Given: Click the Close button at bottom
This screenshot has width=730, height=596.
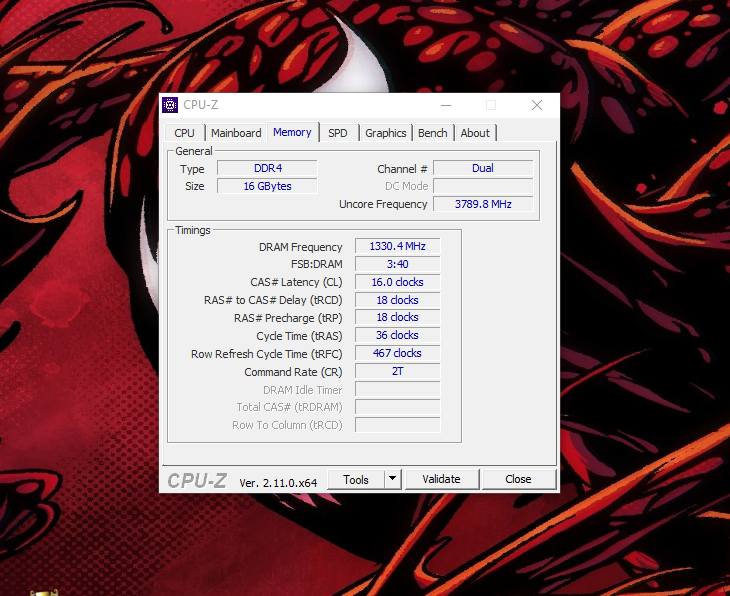Looking at the screenshot, I should 518,479.
